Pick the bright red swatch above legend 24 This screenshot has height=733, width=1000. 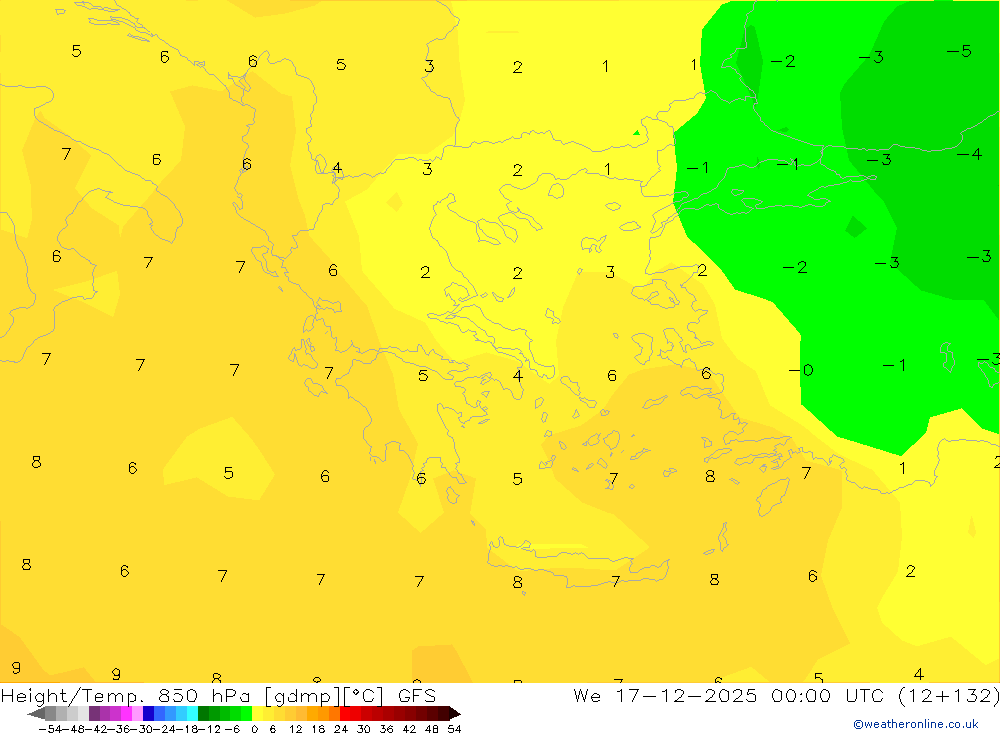344,713
